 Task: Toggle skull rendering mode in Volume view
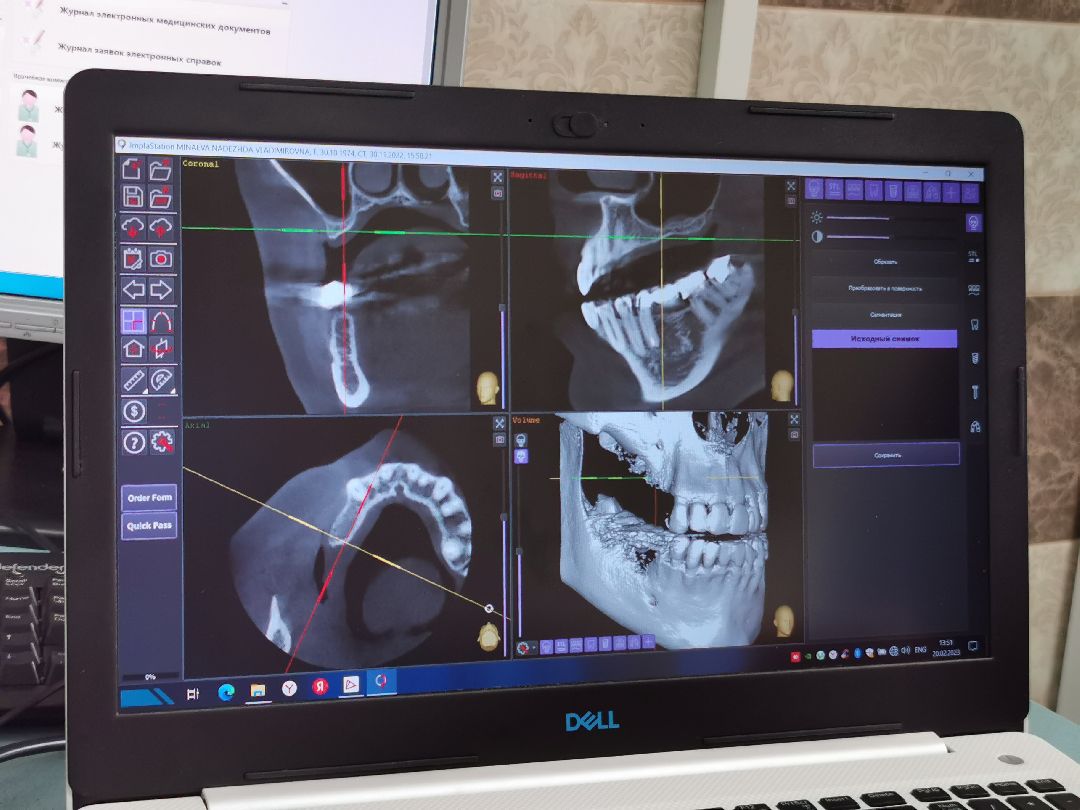pyautogui.click(x=521, y=456)
